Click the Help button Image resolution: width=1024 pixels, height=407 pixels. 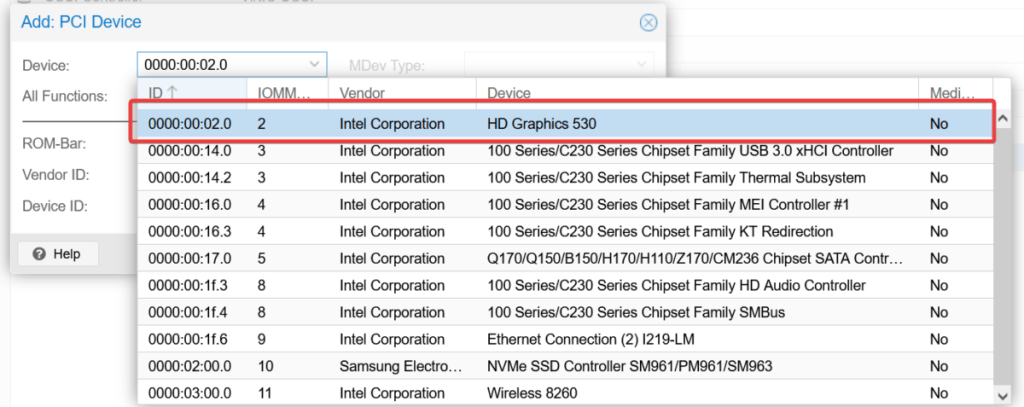57,254
